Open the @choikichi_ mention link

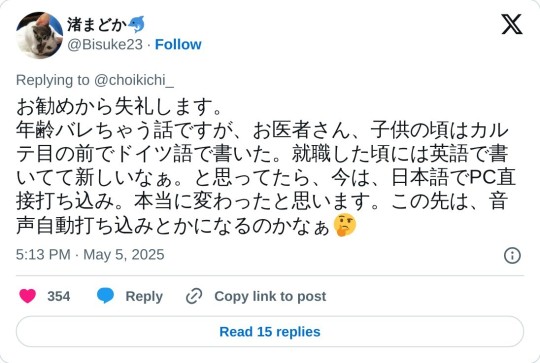click(x=134, y=80)
